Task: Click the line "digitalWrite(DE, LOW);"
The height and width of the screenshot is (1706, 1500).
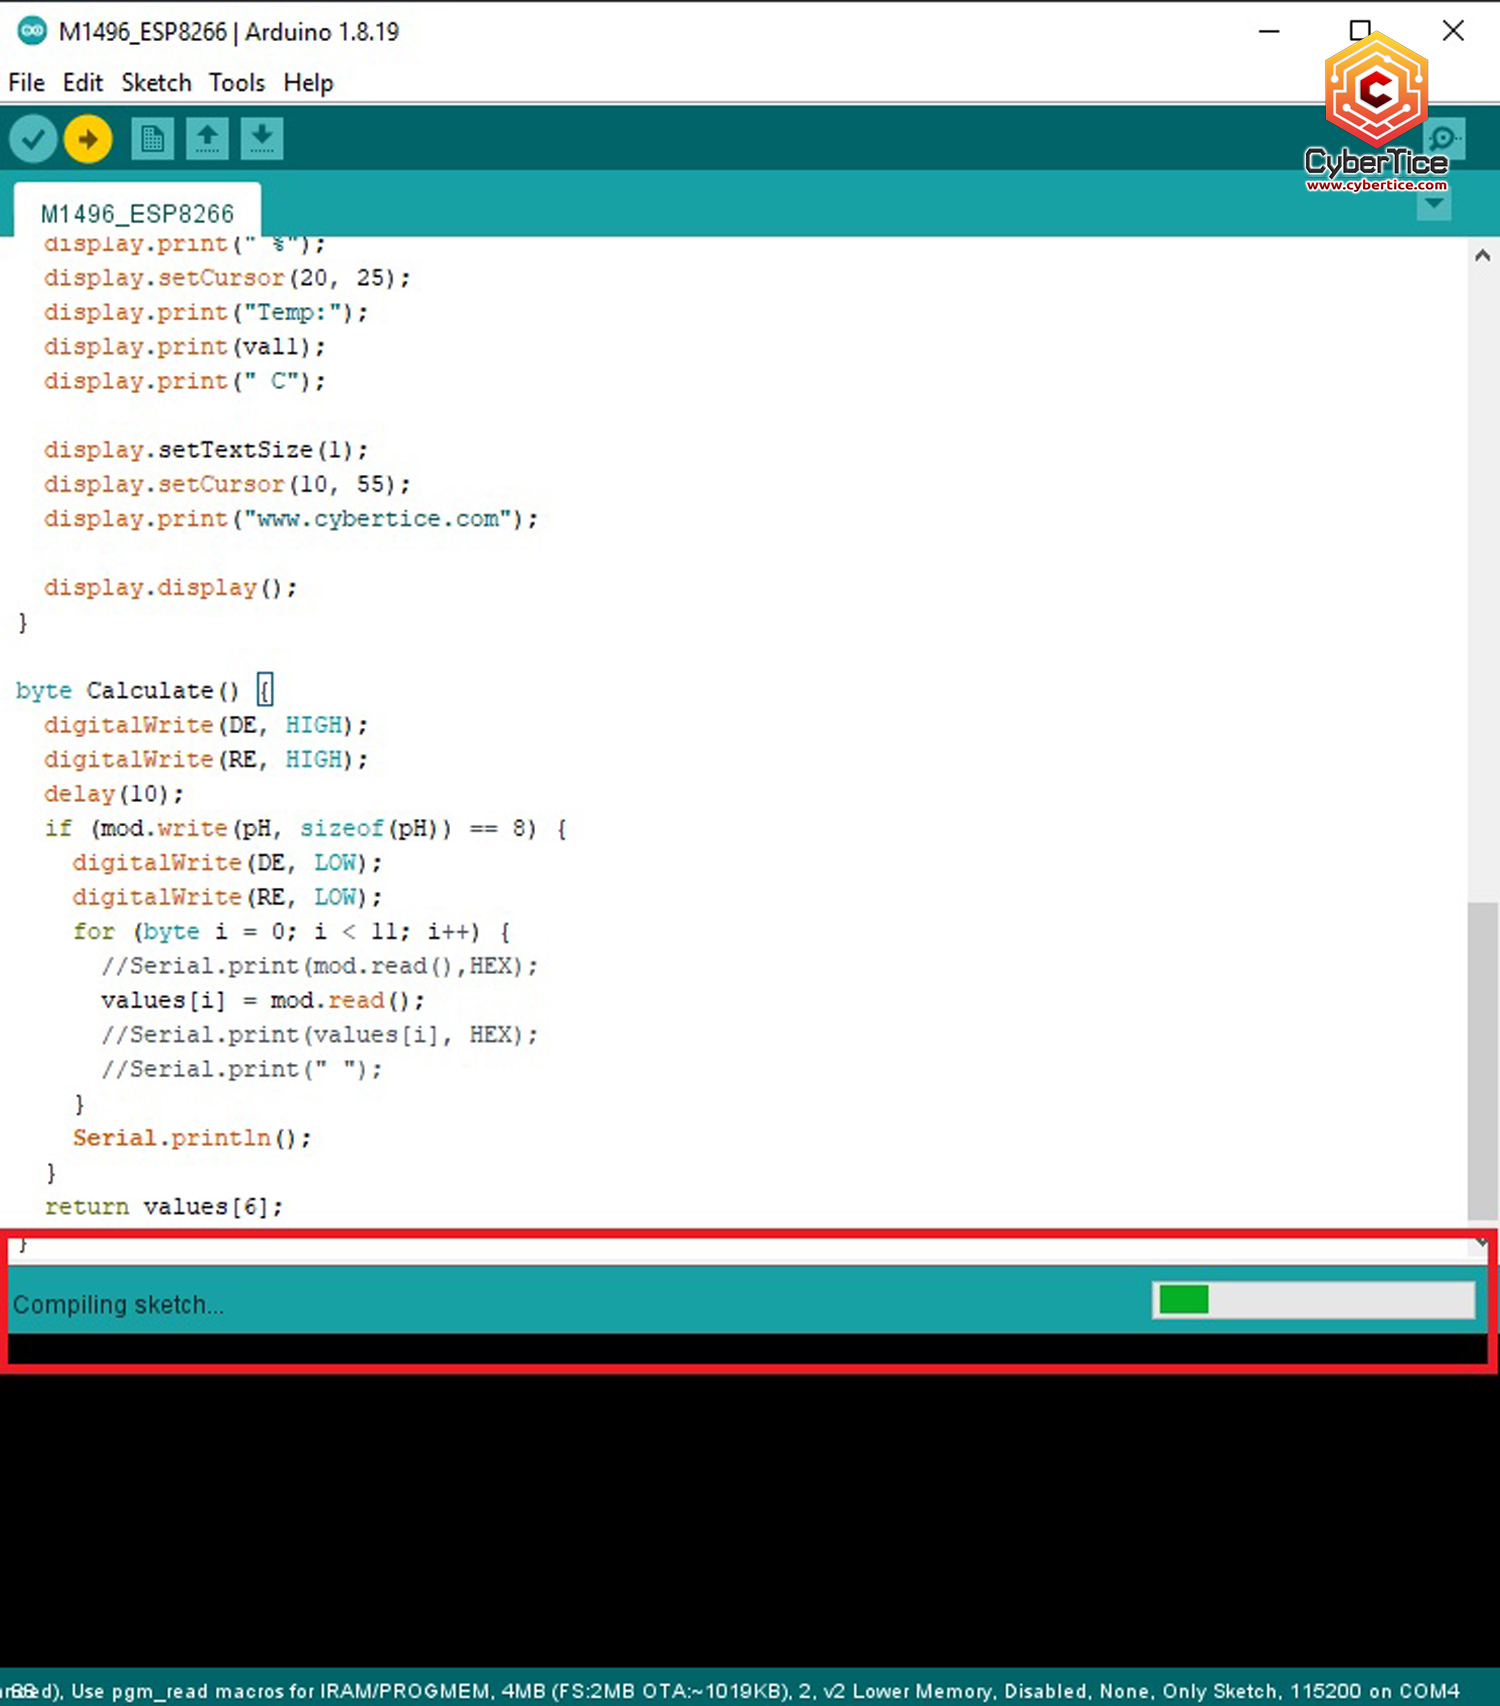Action: click(x=227, y=863)
